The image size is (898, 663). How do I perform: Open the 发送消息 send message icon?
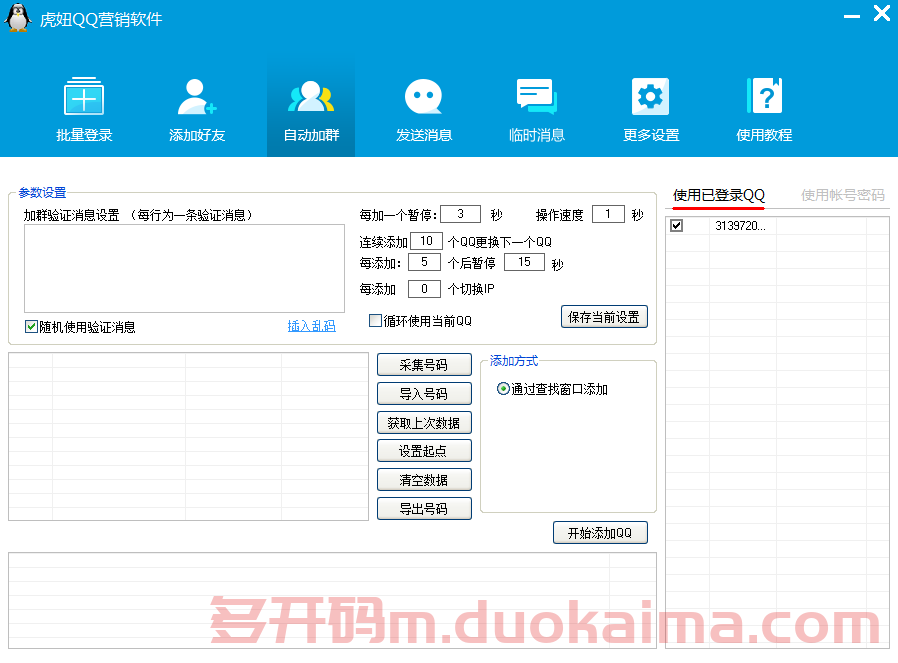[x=423, y=97]
